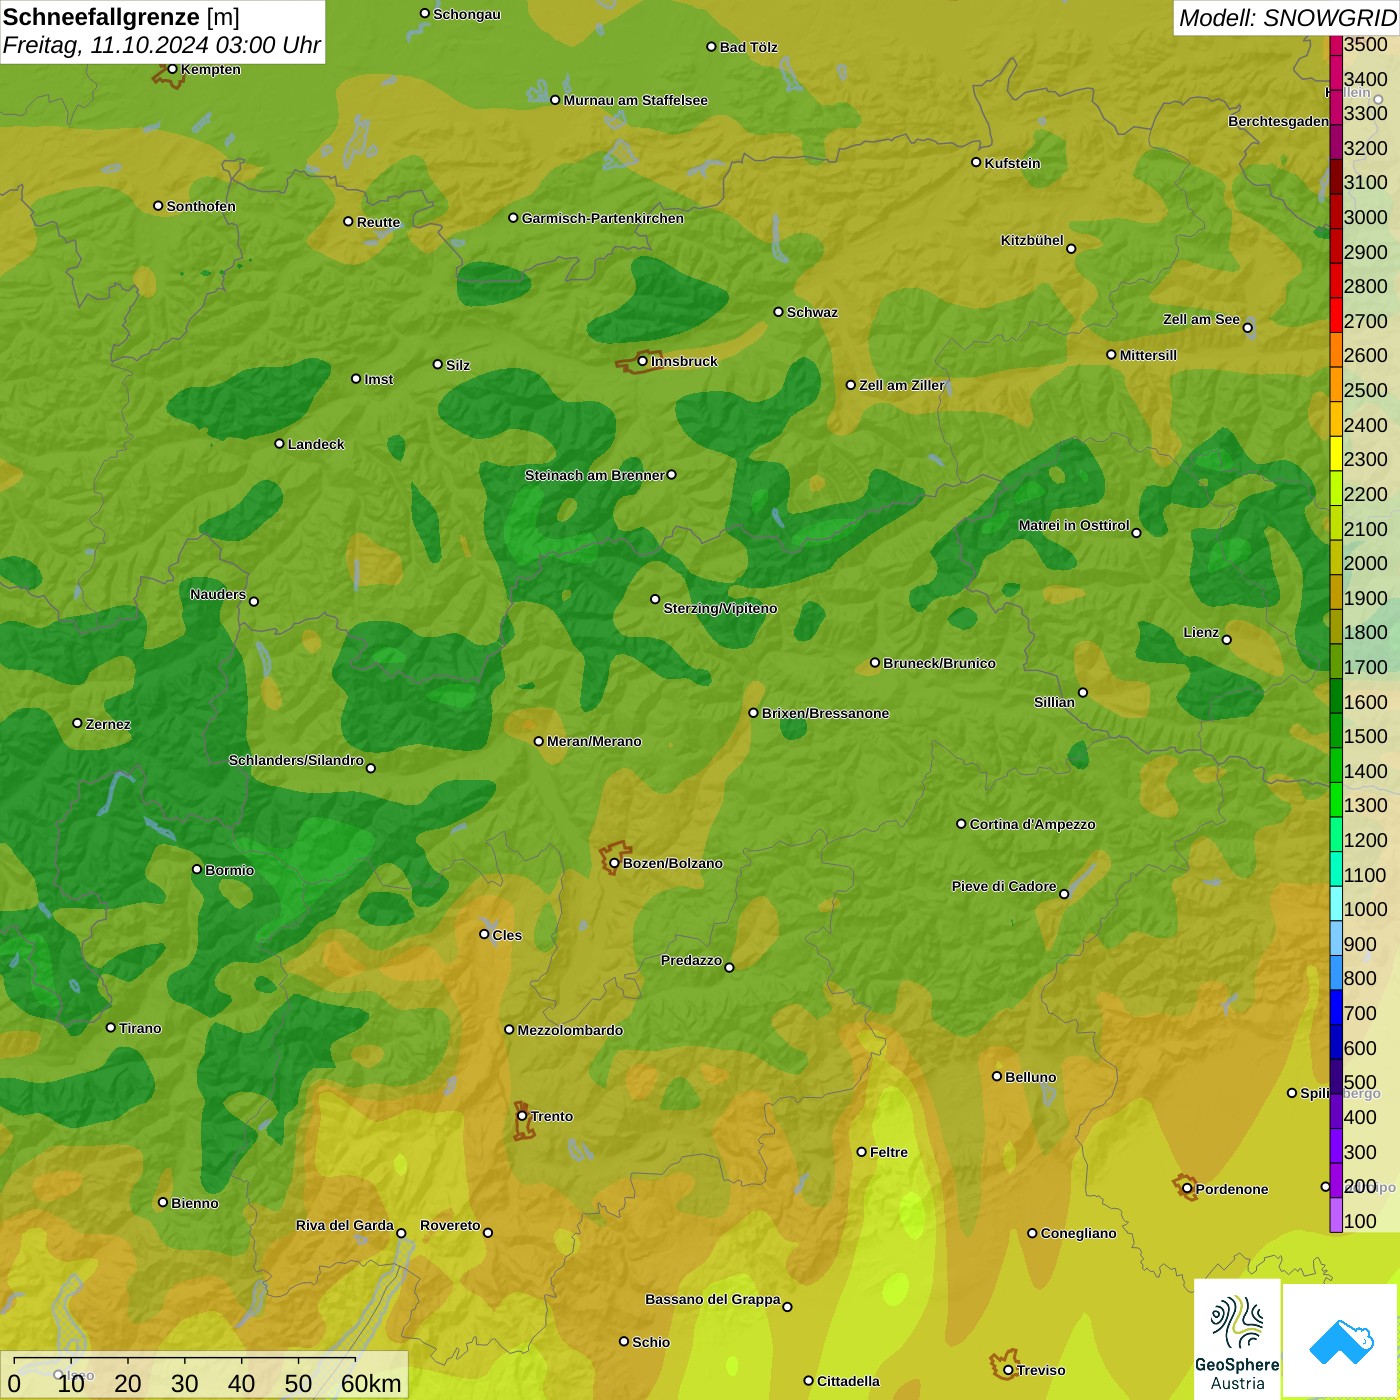Click the Bassano del Grappa label
Screen dimensions: 1400x1400
(x=712, y=1299)
